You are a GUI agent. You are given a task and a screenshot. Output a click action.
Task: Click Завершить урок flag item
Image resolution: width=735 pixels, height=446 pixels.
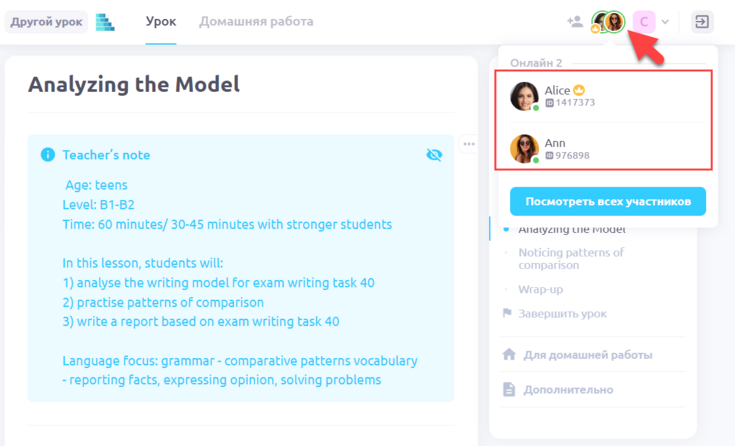(x=555, y=314)
